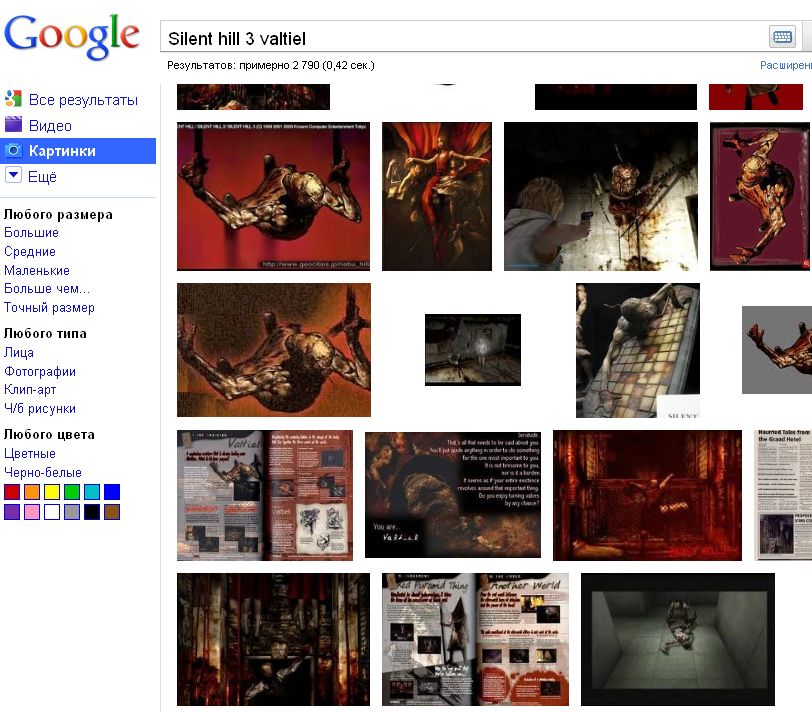Screen dimensions: 812x712
Task: Open the 'Another World' magazine spread thumbnail
Action: (475, 640)
